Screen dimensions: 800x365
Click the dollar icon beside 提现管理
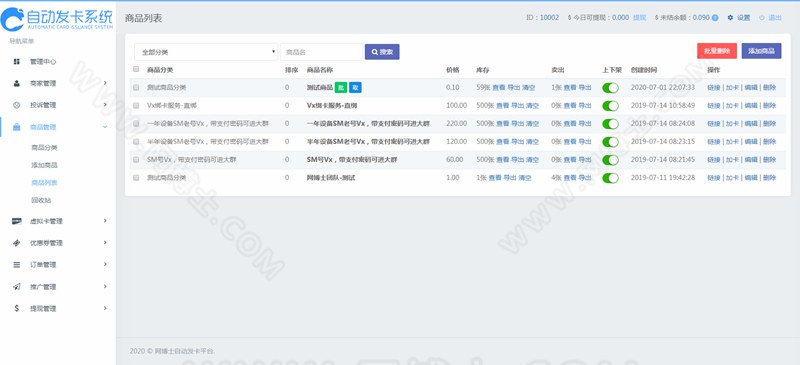pos(17,308)
